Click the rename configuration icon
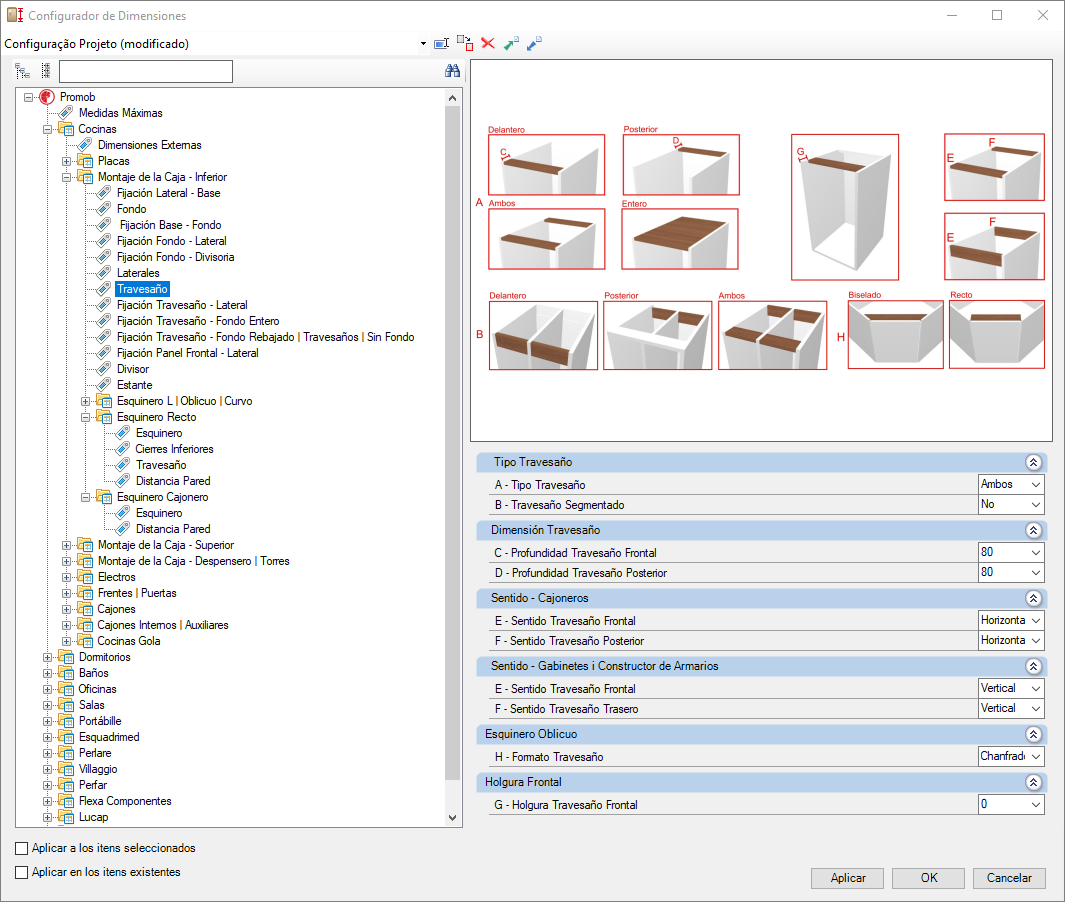 pyautogui.click(x=441, y=43)
